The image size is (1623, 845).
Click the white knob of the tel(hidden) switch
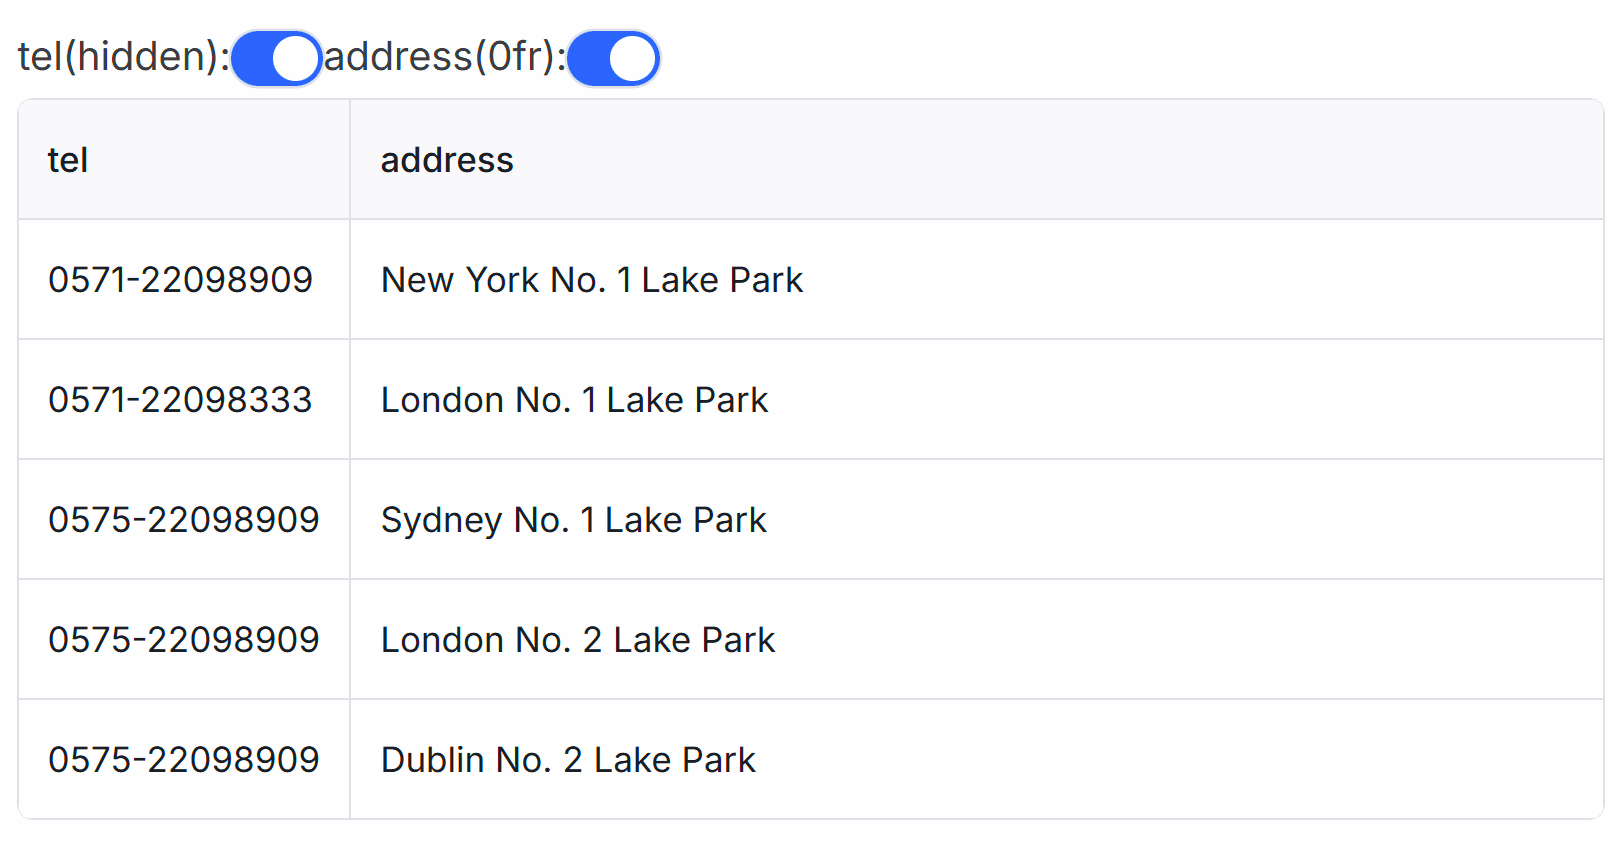295,58
